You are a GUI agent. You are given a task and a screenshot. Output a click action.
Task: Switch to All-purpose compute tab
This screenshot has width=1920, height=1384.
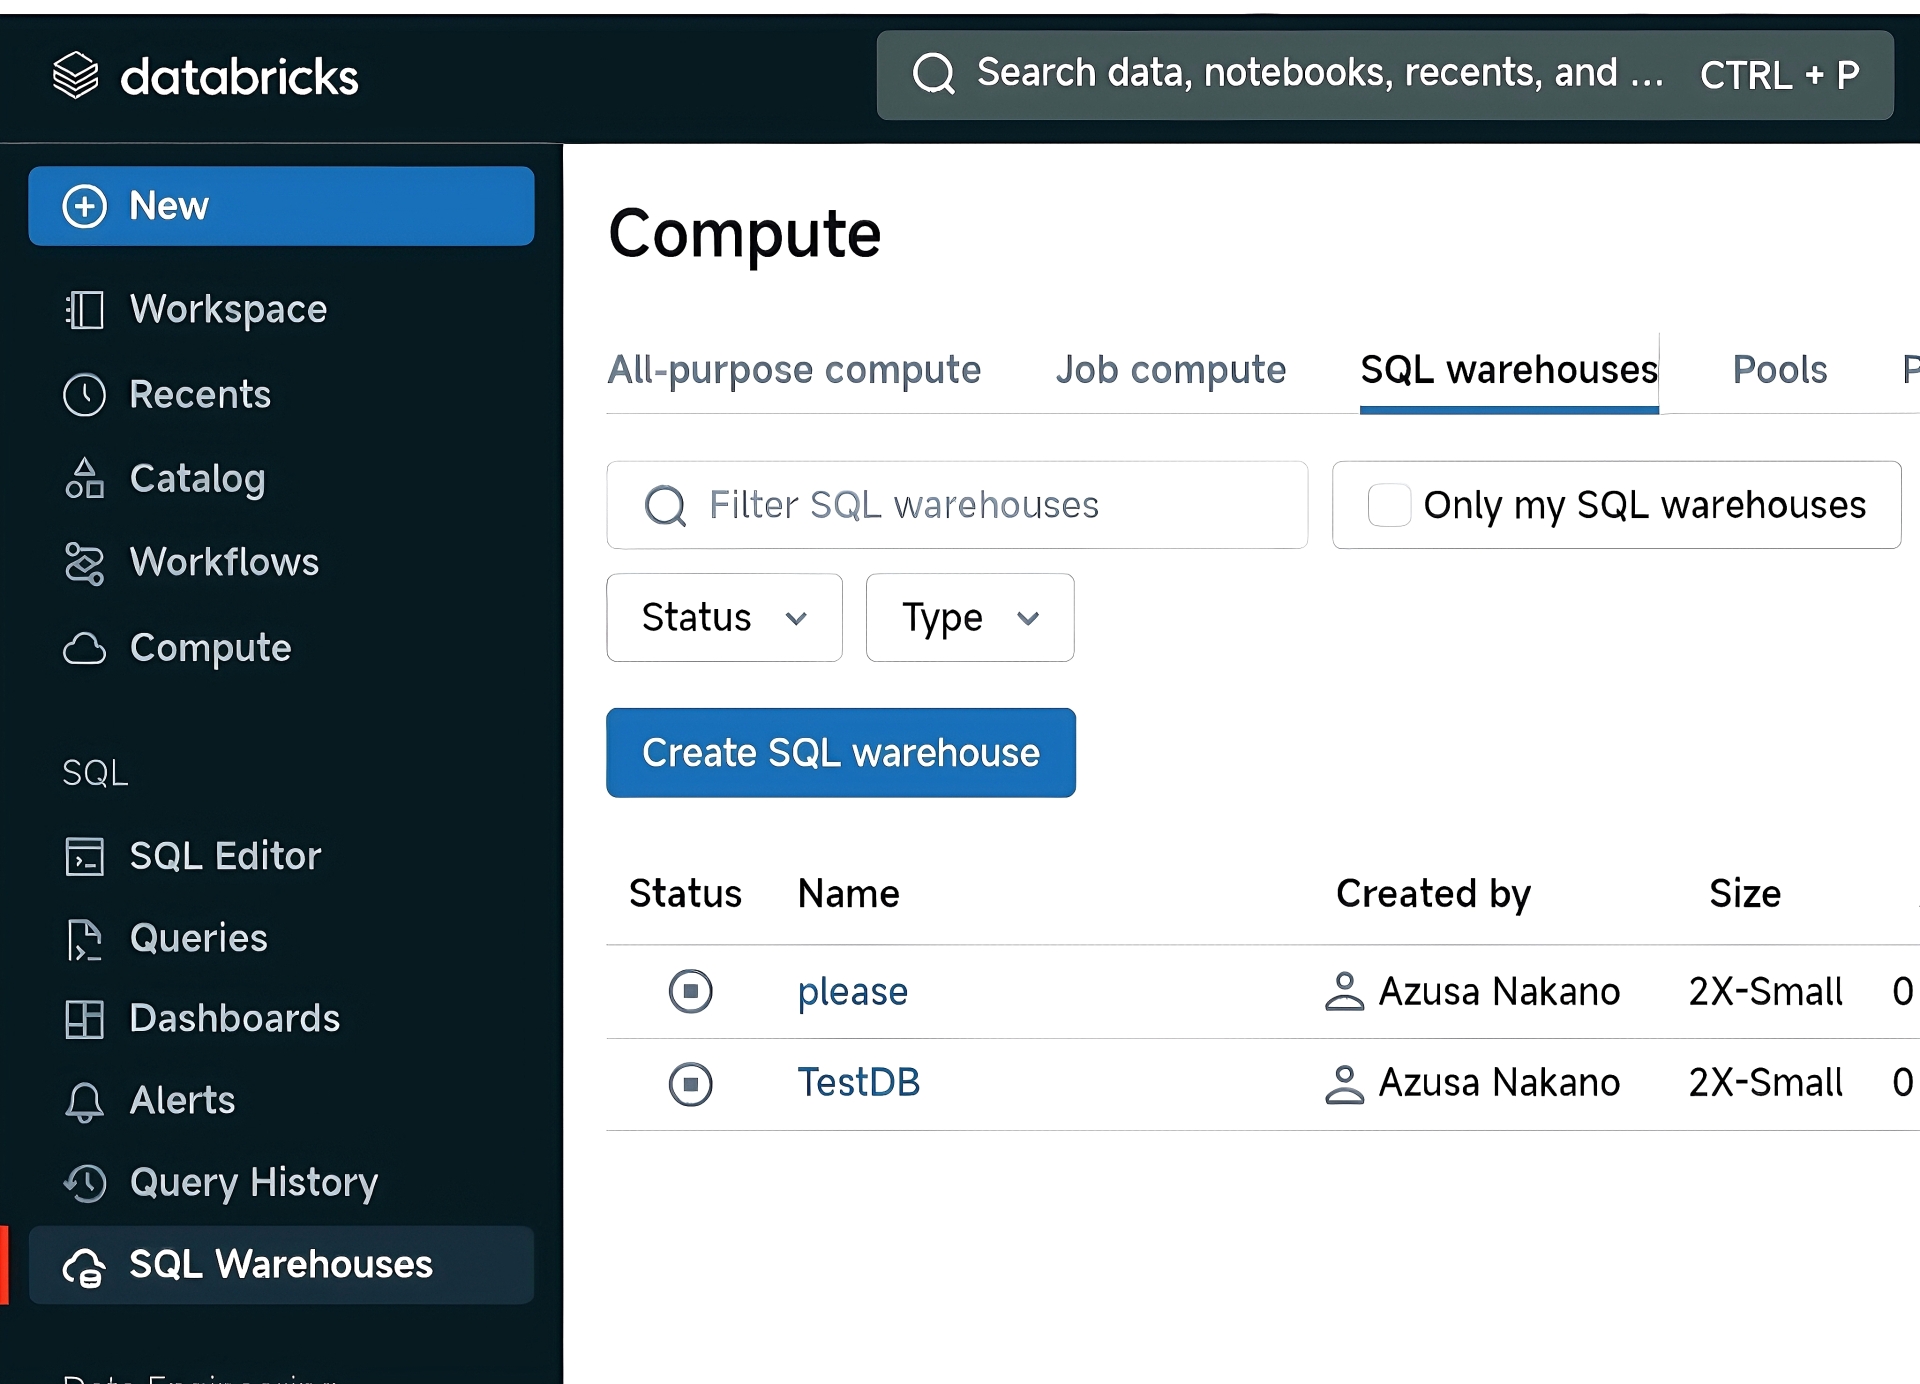point(793,368)
